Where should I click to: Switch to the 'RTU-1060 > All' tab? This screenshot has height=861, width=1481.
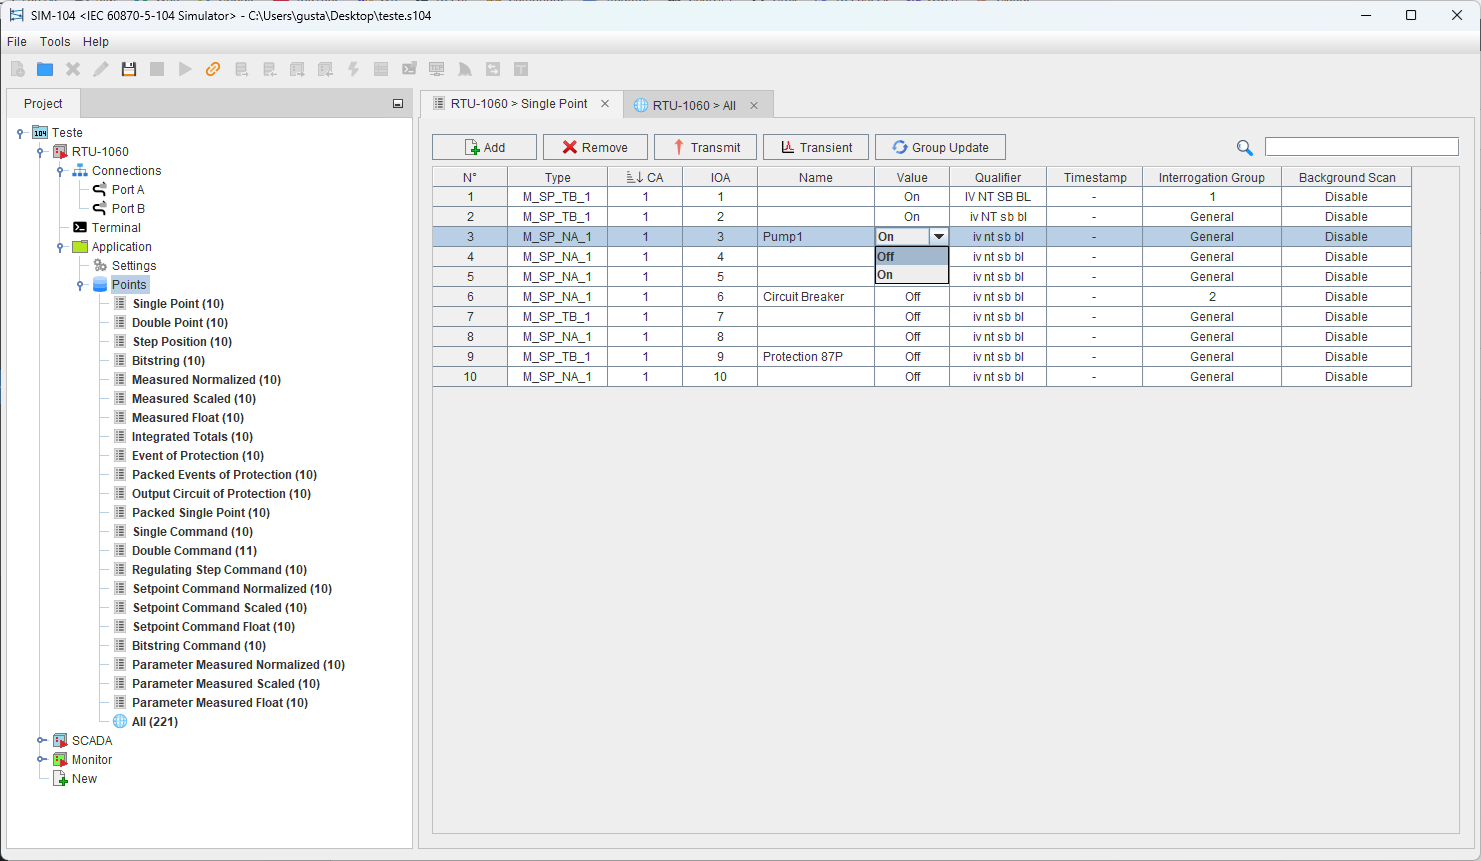coord(693,105)
